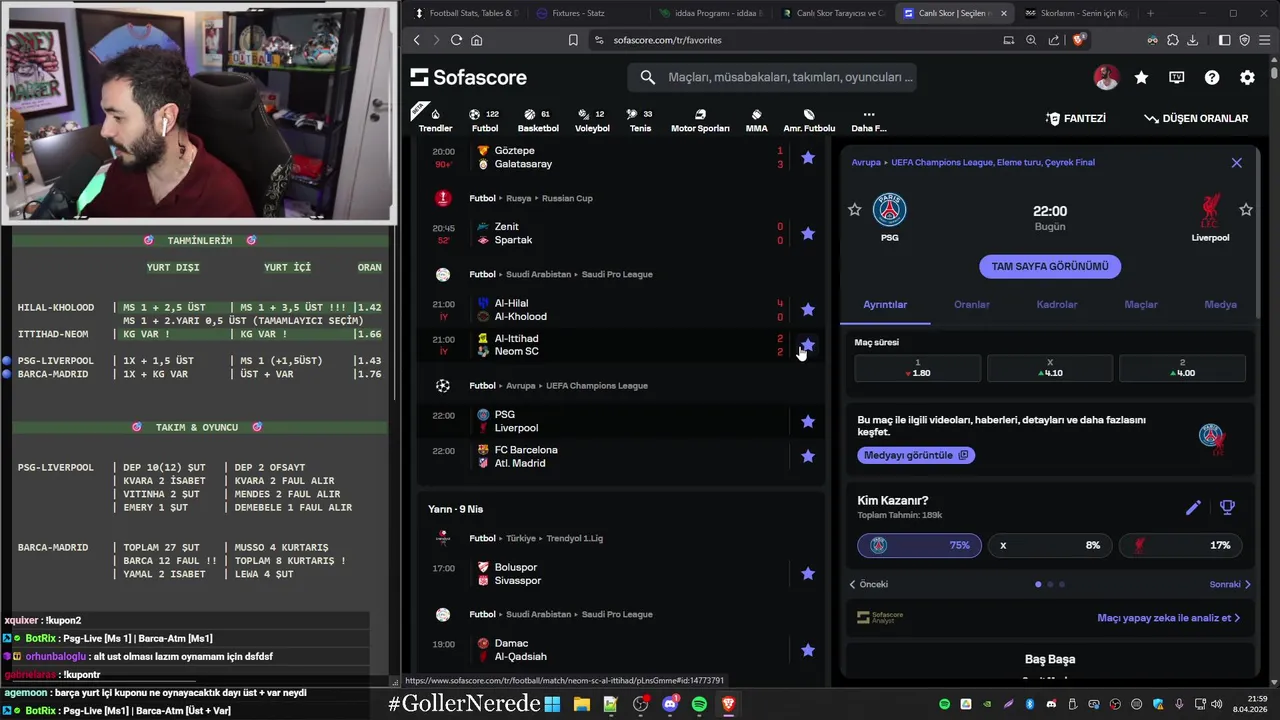Open favorites star in Sofascore header
Image resolution: width=1280 pixels, height=720 pixels.
point(1141,77)
